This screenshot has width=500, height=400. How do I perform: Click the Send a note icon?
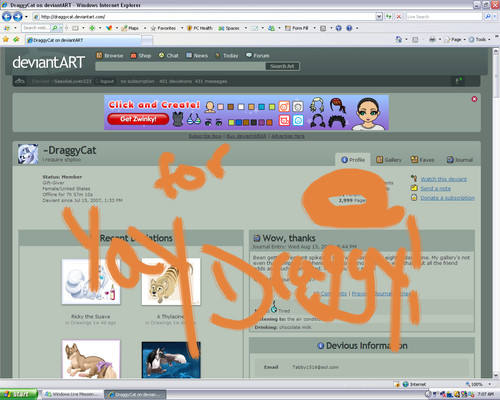[x=414, y=188]
